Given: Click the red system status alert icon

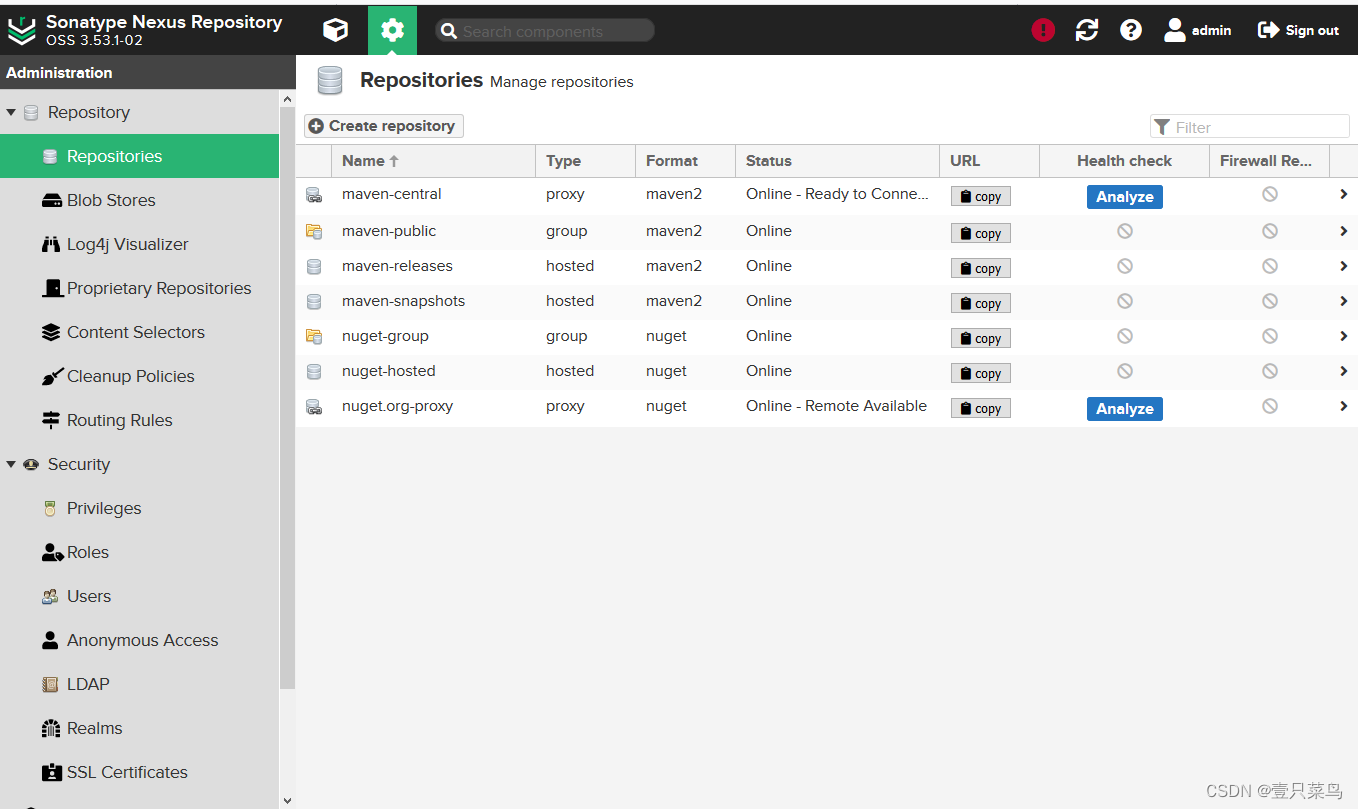Looking at the screenshot, I should (x=1043, y=30).
